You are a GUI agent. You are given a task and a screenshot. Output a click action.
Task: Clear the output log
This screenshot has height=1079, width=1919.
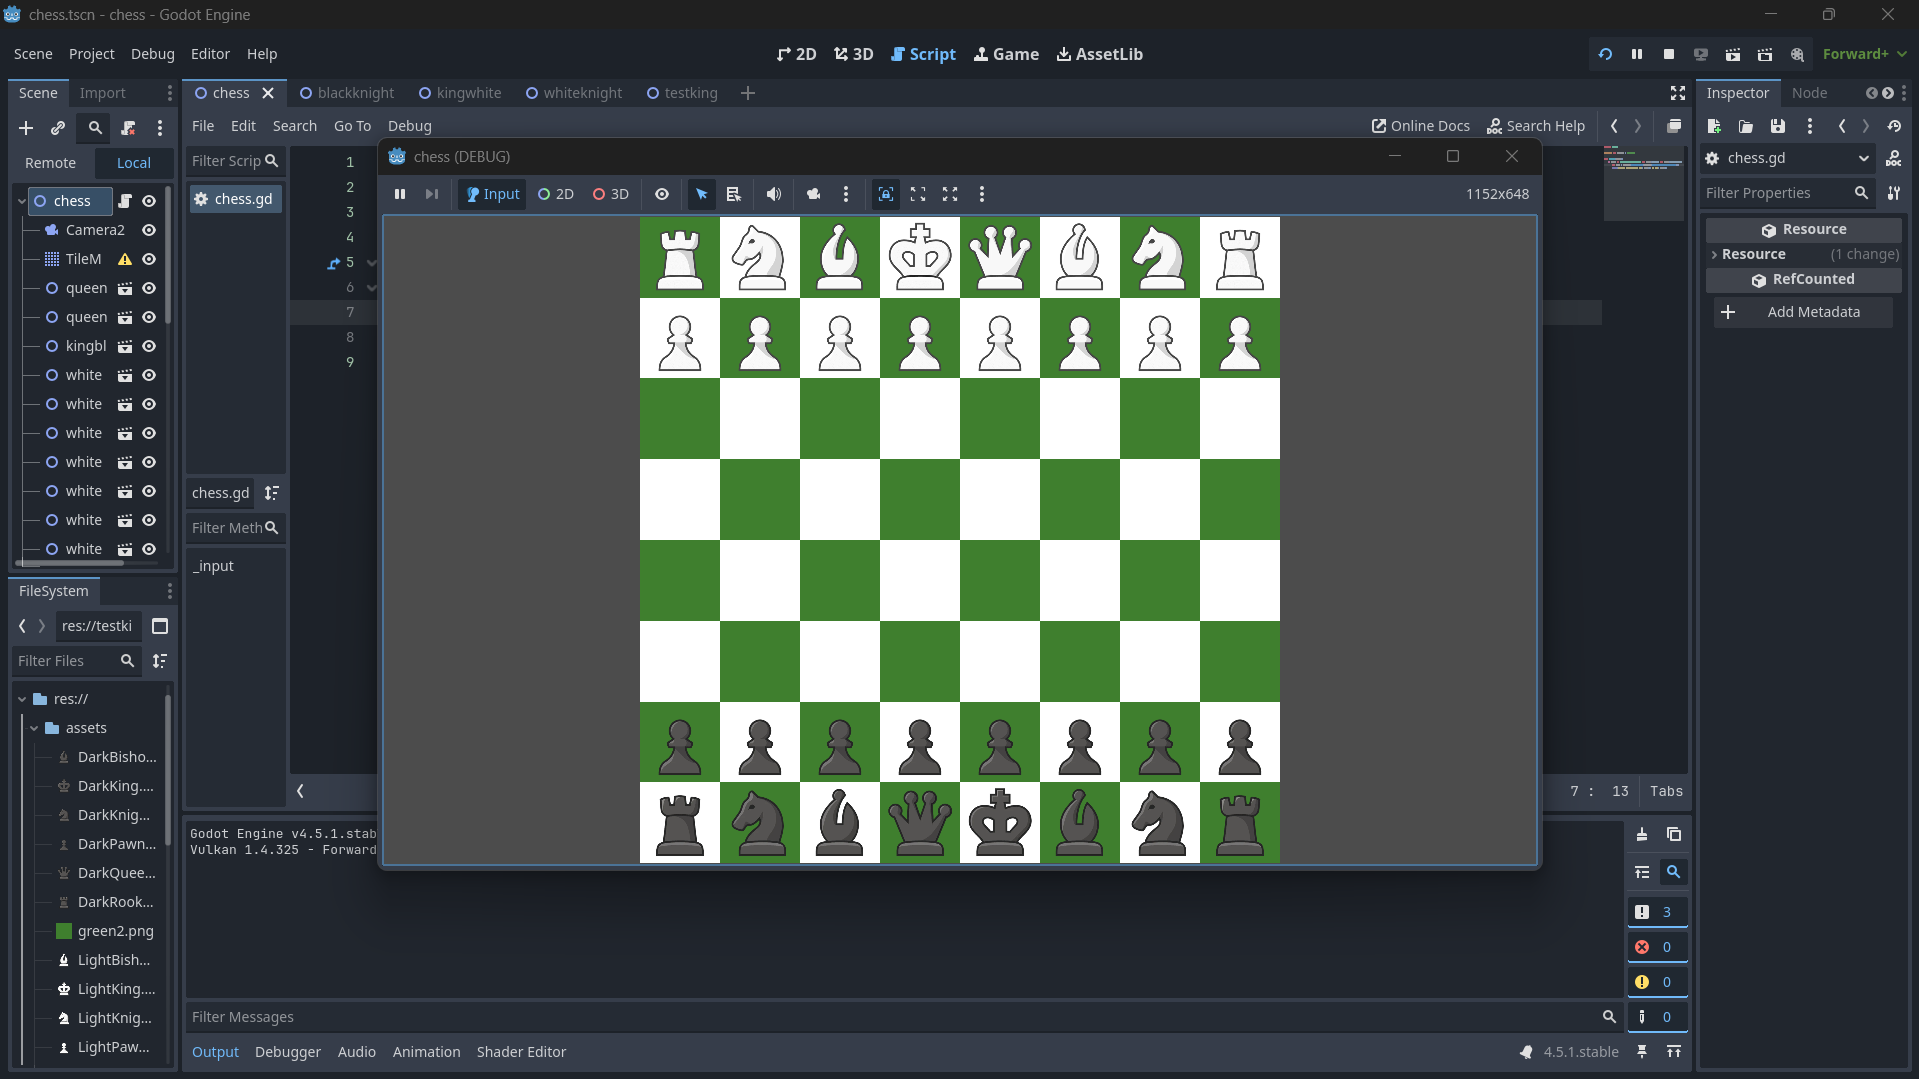click(x=1642, y=834)
